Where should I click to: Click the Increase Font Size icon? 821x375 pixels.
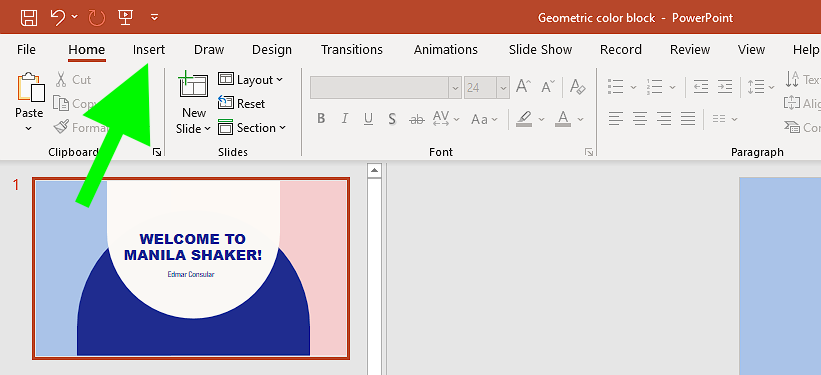524,86
